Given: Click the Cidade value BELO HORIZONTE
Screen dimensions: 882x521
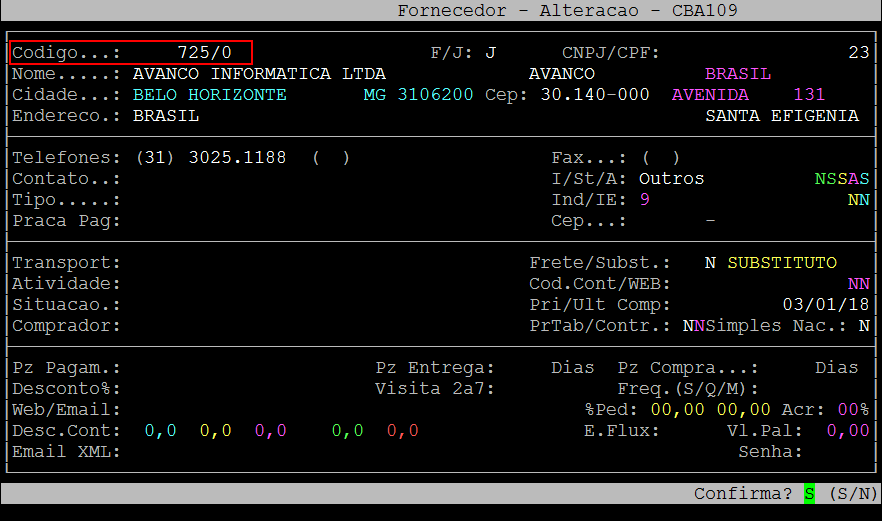Looking at the screenshot, I should point(209,95).
